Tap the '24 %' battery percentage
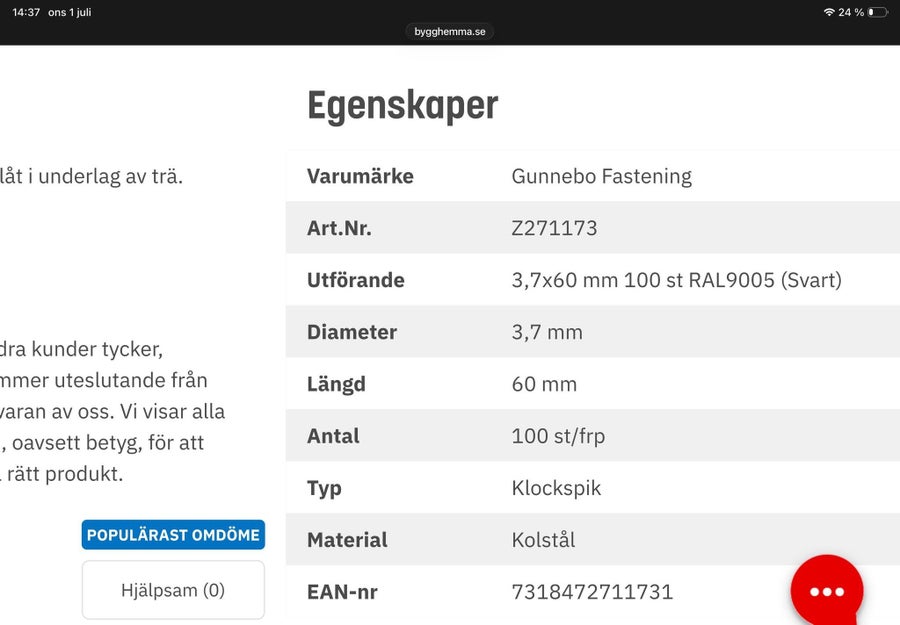 (x=851, y=12)
